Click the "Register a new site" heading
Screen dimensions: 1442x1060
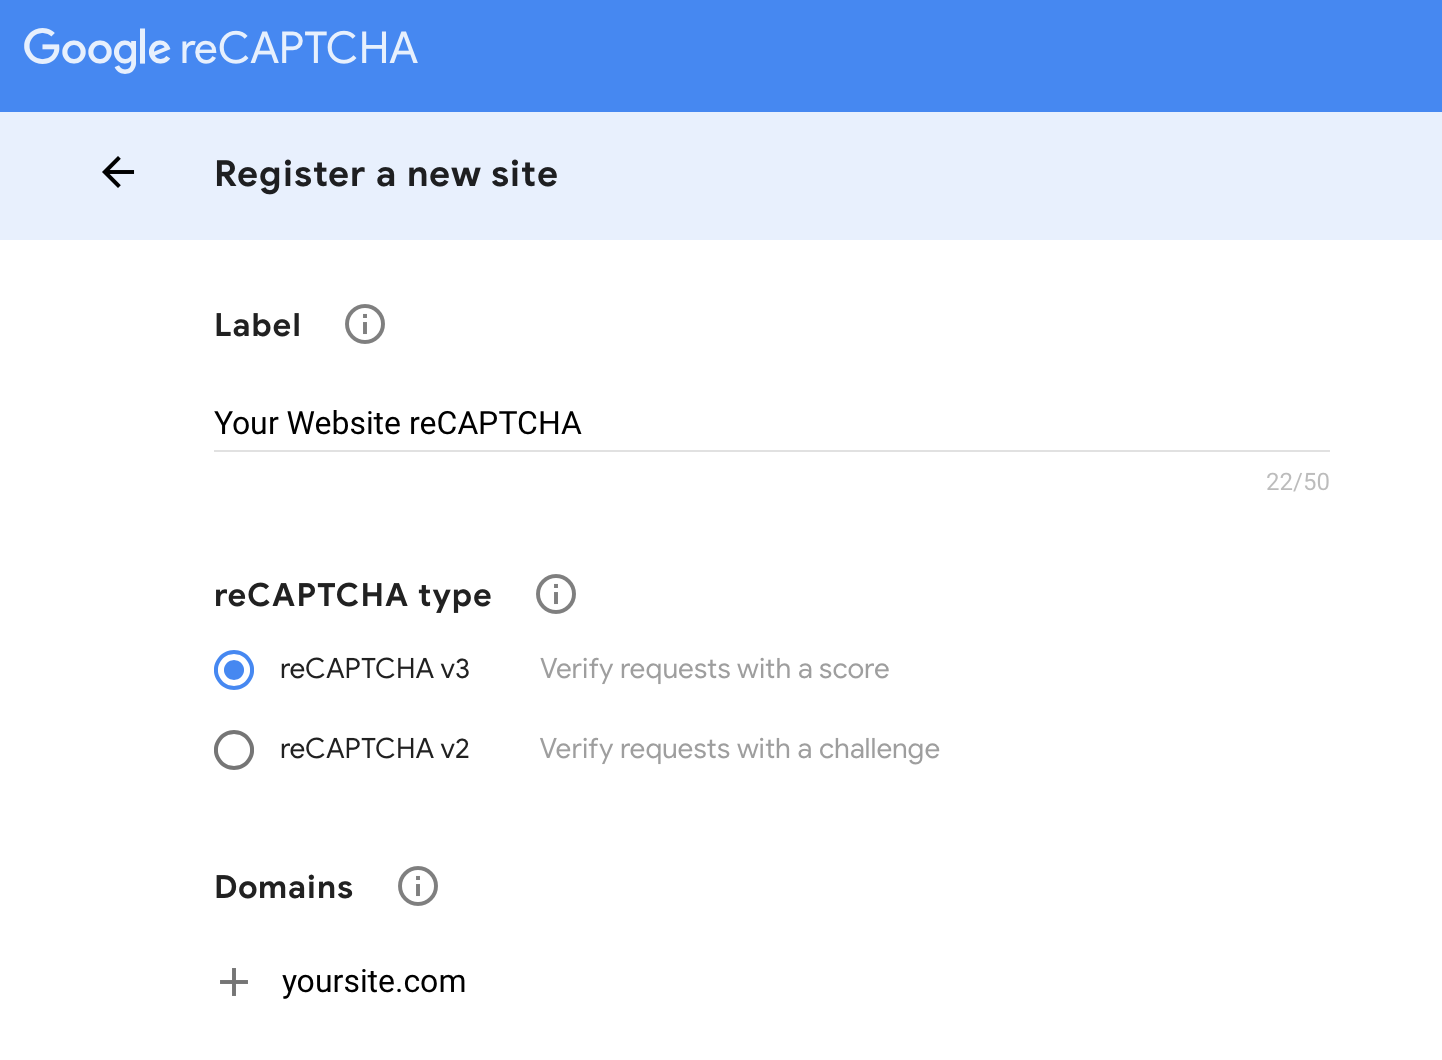pos(386,174)
